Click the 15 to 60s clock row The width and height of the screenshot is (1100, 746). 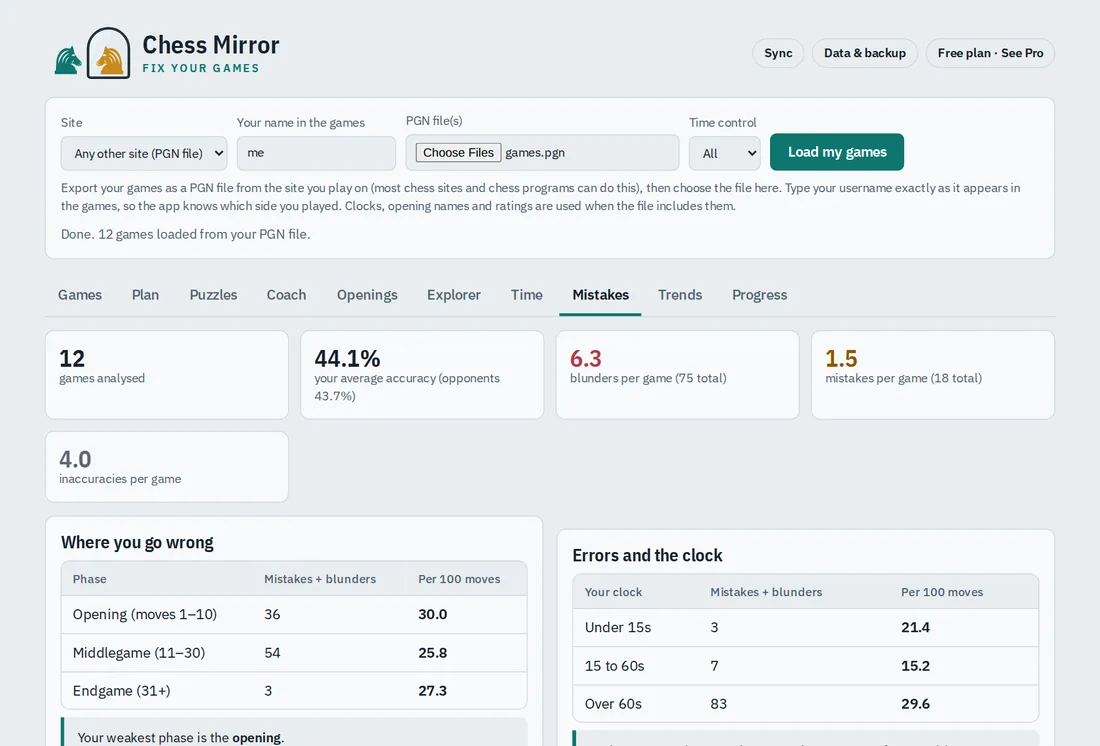805,666
